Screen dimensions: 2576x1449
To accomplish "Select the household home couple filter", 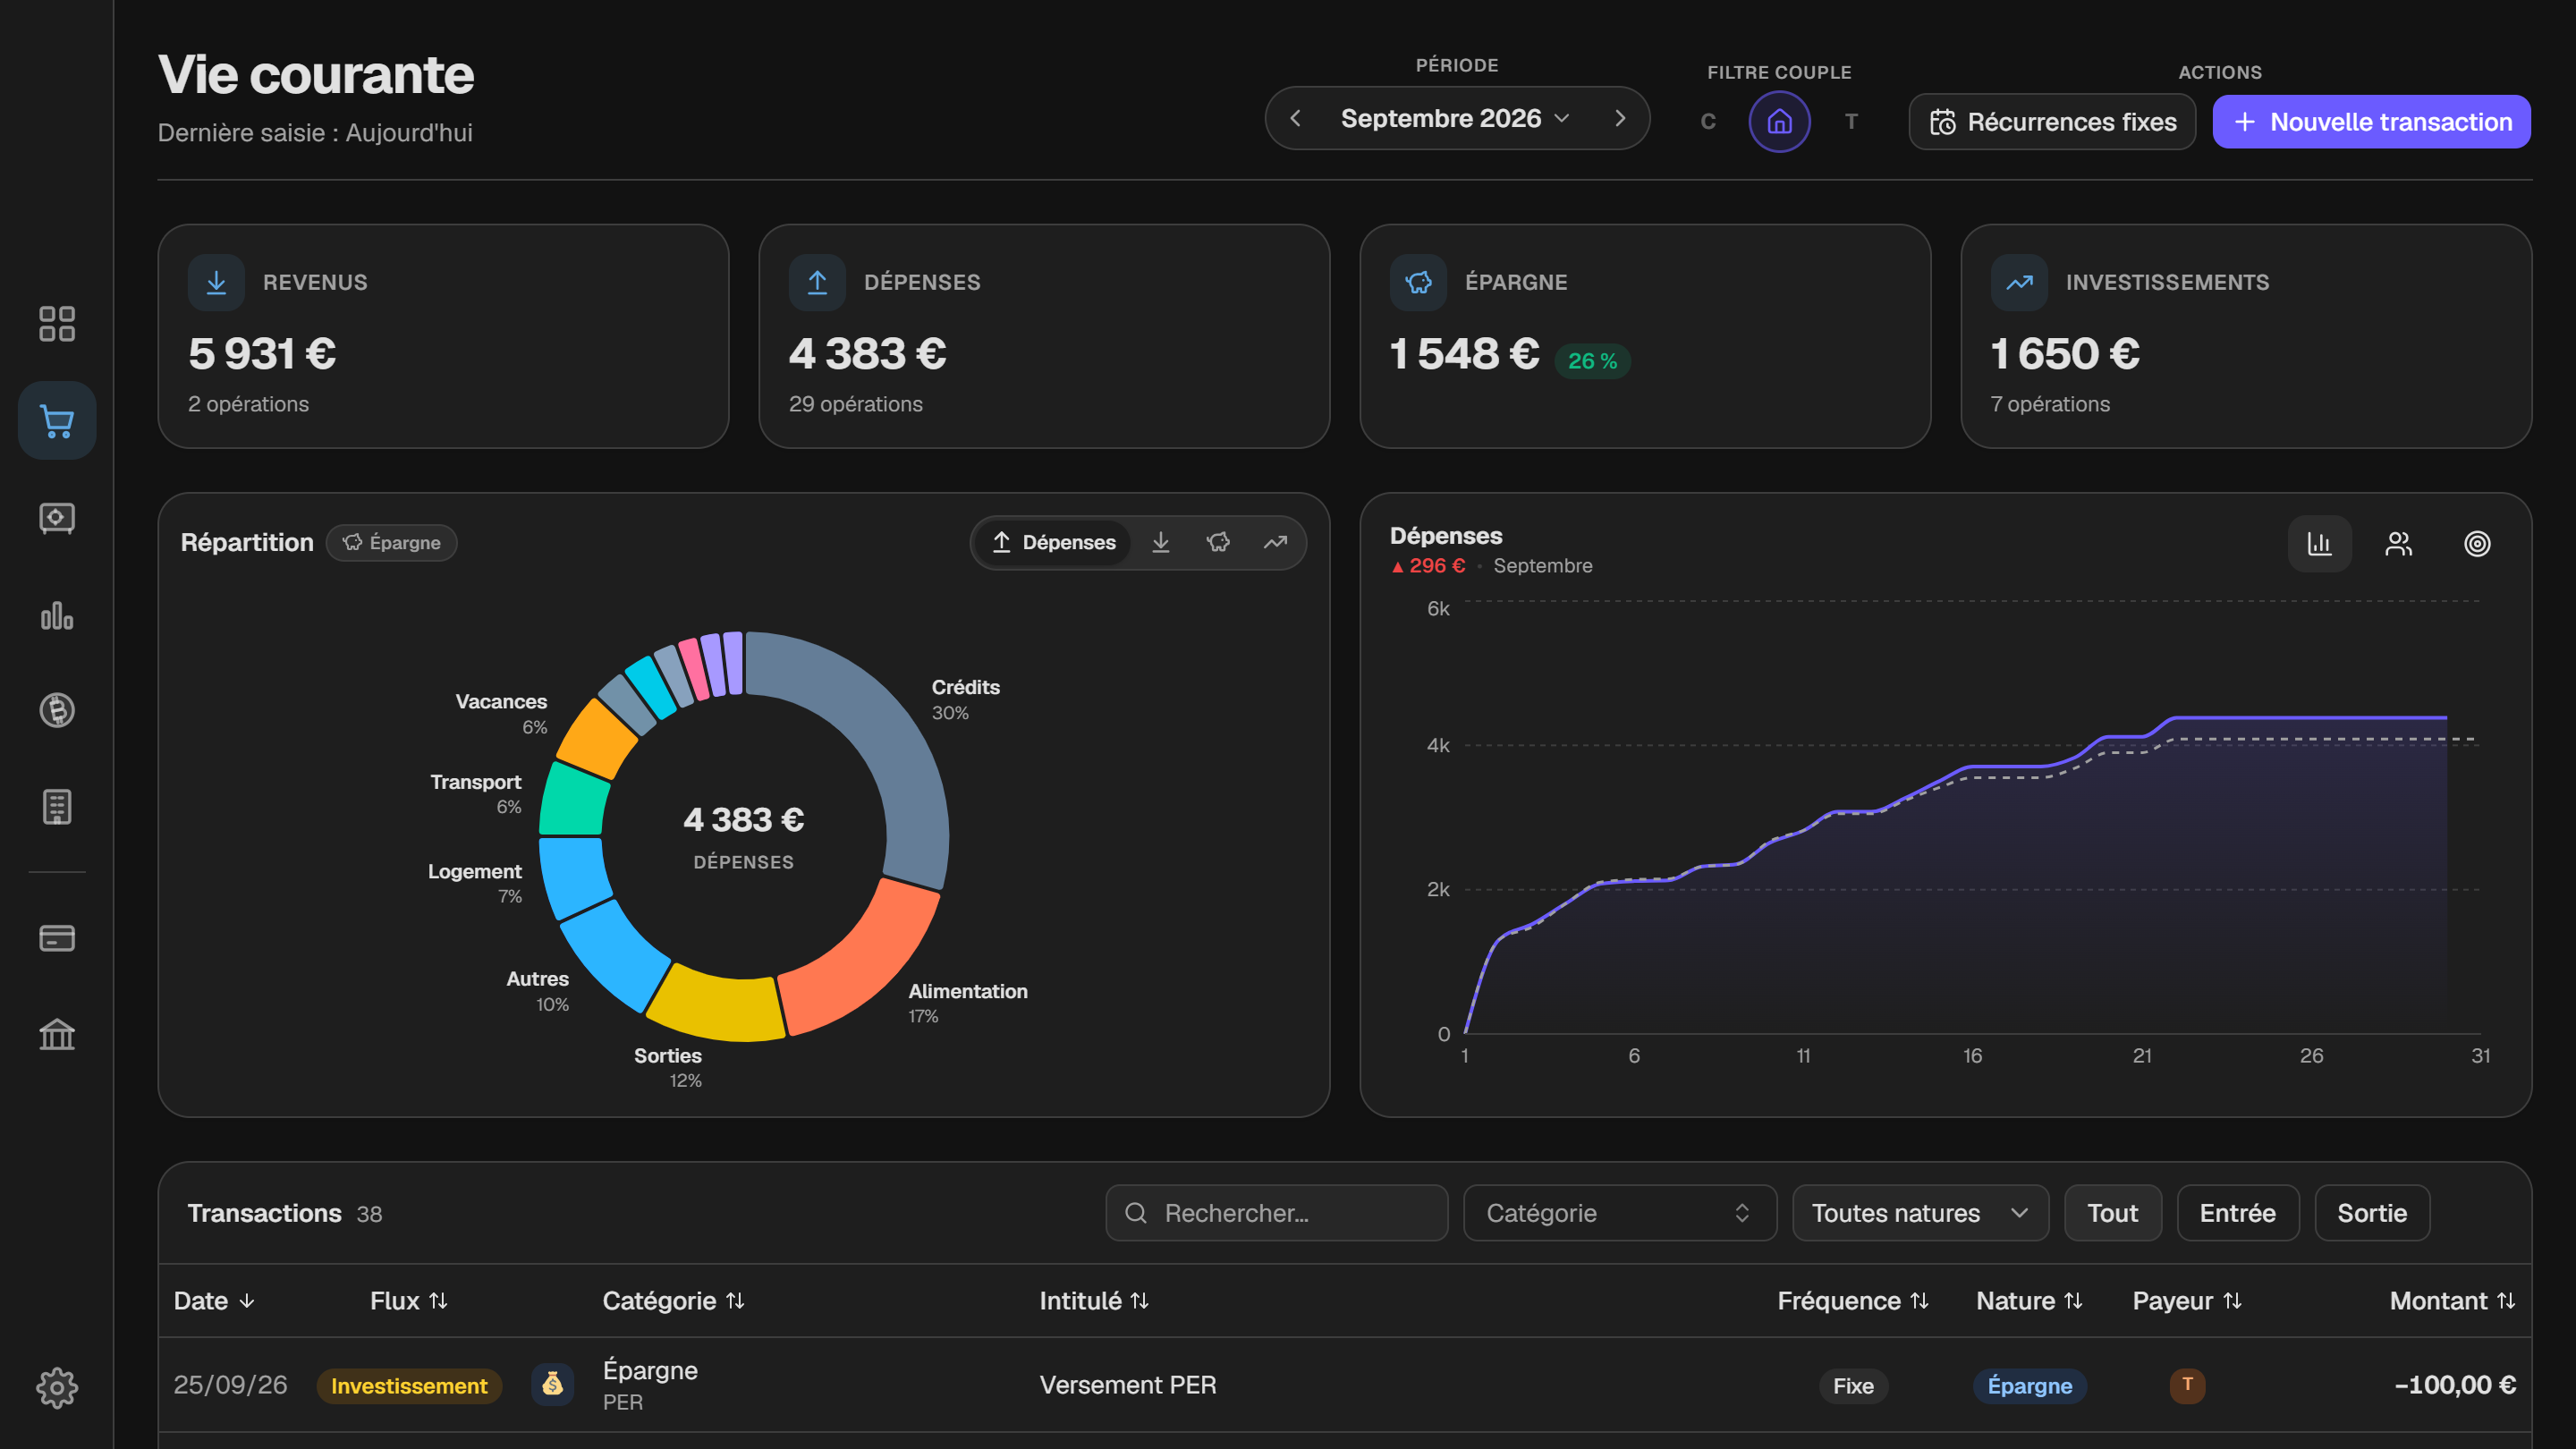I will (x=1779, y=122).
